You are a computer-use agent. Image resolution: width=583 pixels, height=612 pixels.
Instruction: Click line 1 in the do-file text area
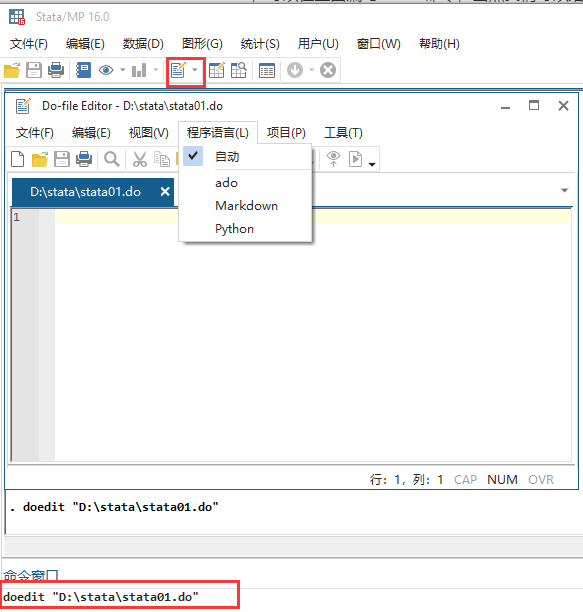point(313,217)
